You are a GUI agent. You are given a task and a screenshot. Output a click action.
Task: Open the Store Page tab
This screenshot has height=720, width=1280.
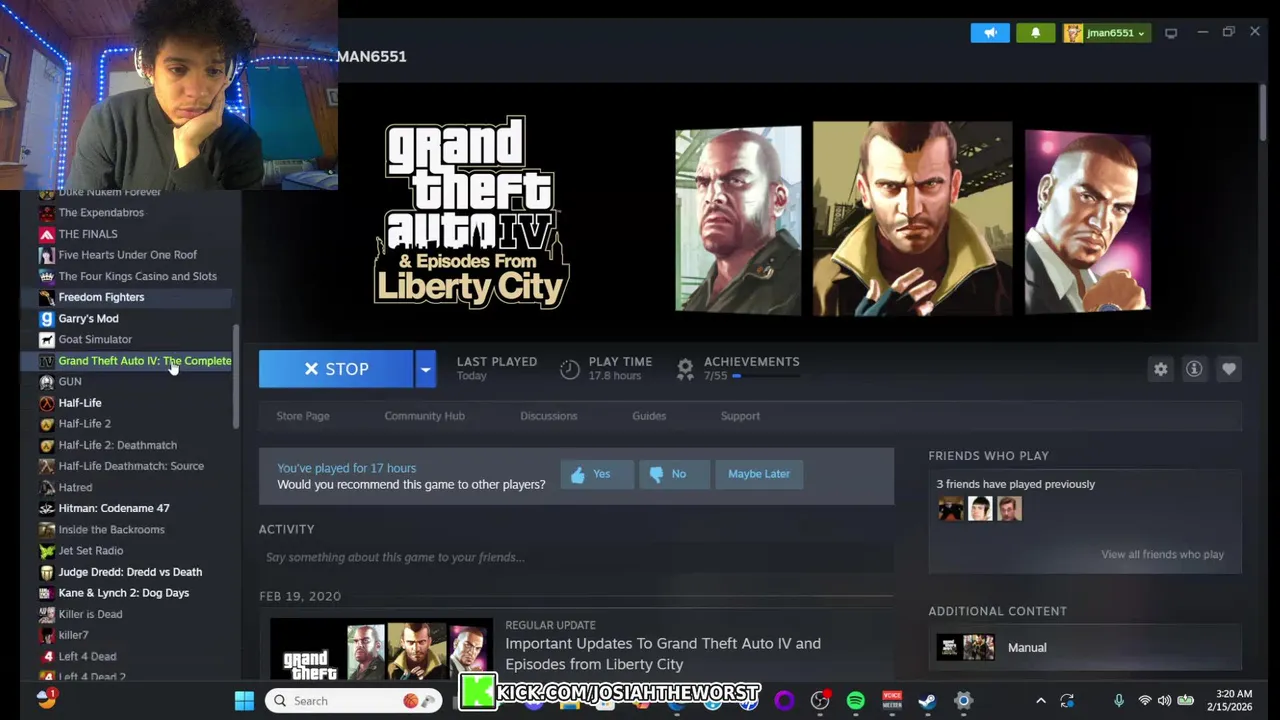point(303,416)
